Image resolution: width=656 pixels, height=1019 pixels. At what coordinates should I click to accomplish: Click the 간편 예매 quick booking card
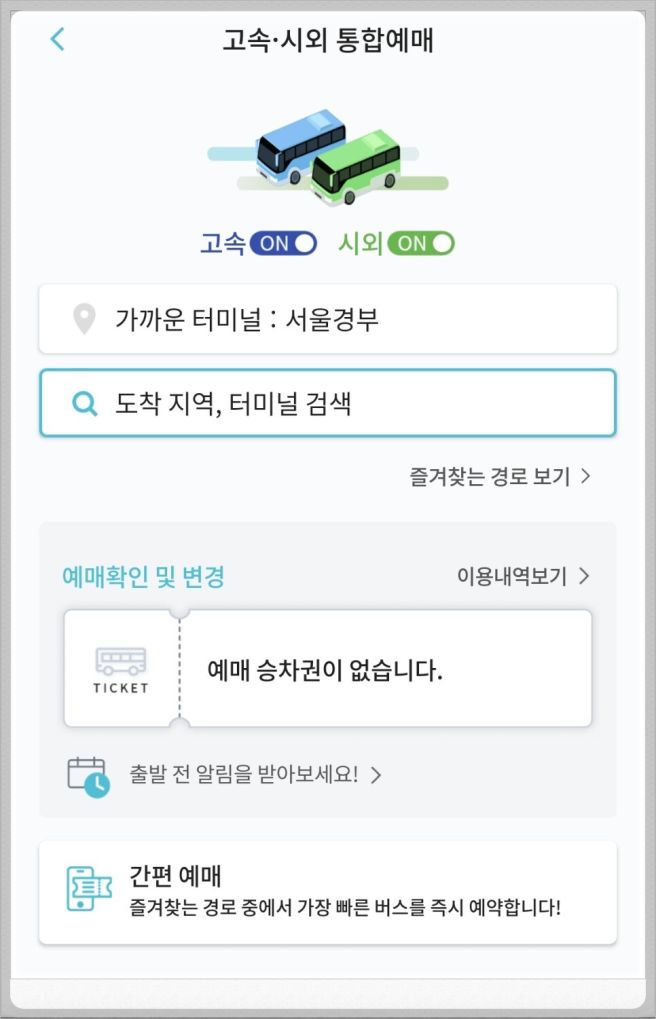(328, 891)
